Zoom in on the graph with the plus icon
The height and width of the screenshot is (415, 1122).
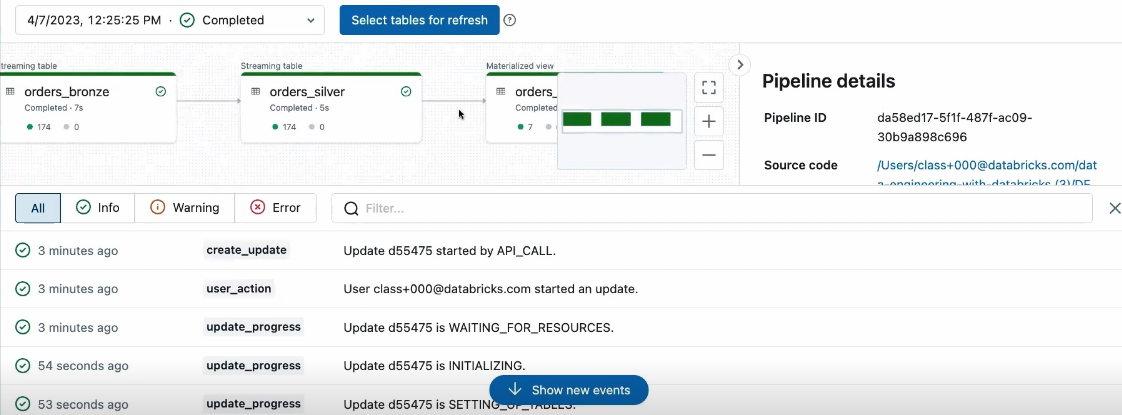coord(708,122)
